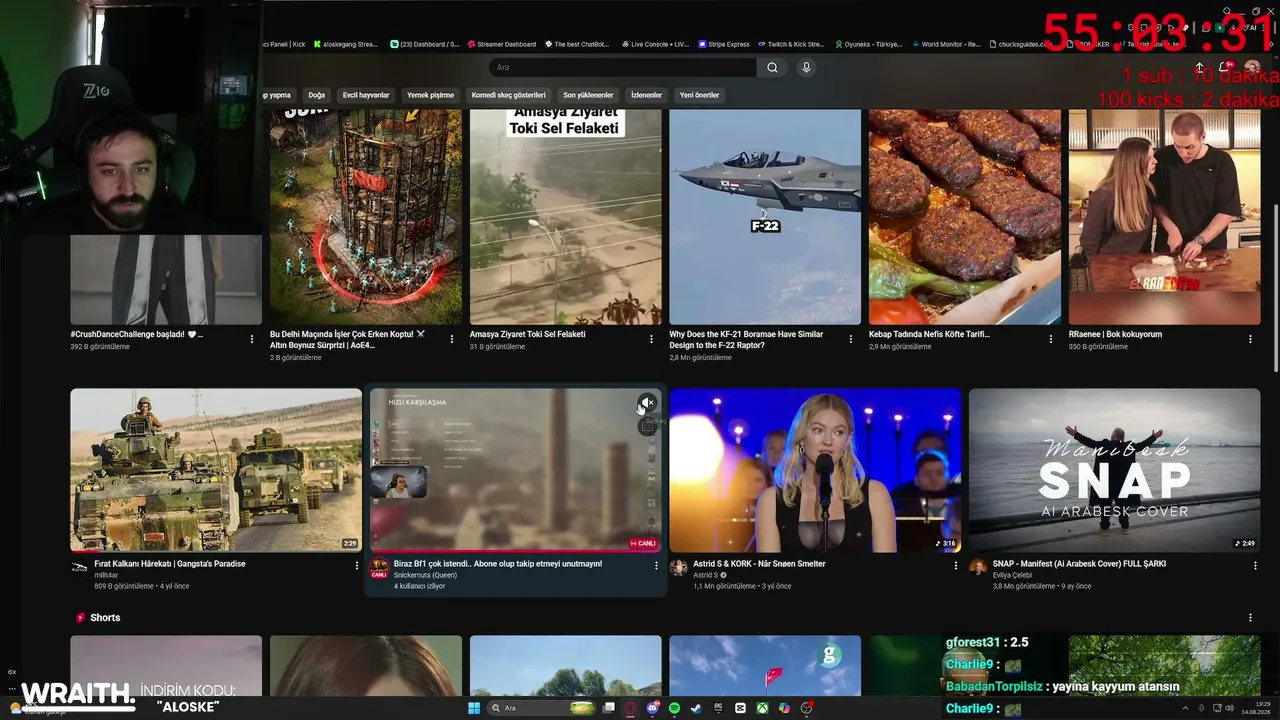Switch to World Monitor browser tab
The image size is (1280, 720).
tap(946, 44)
